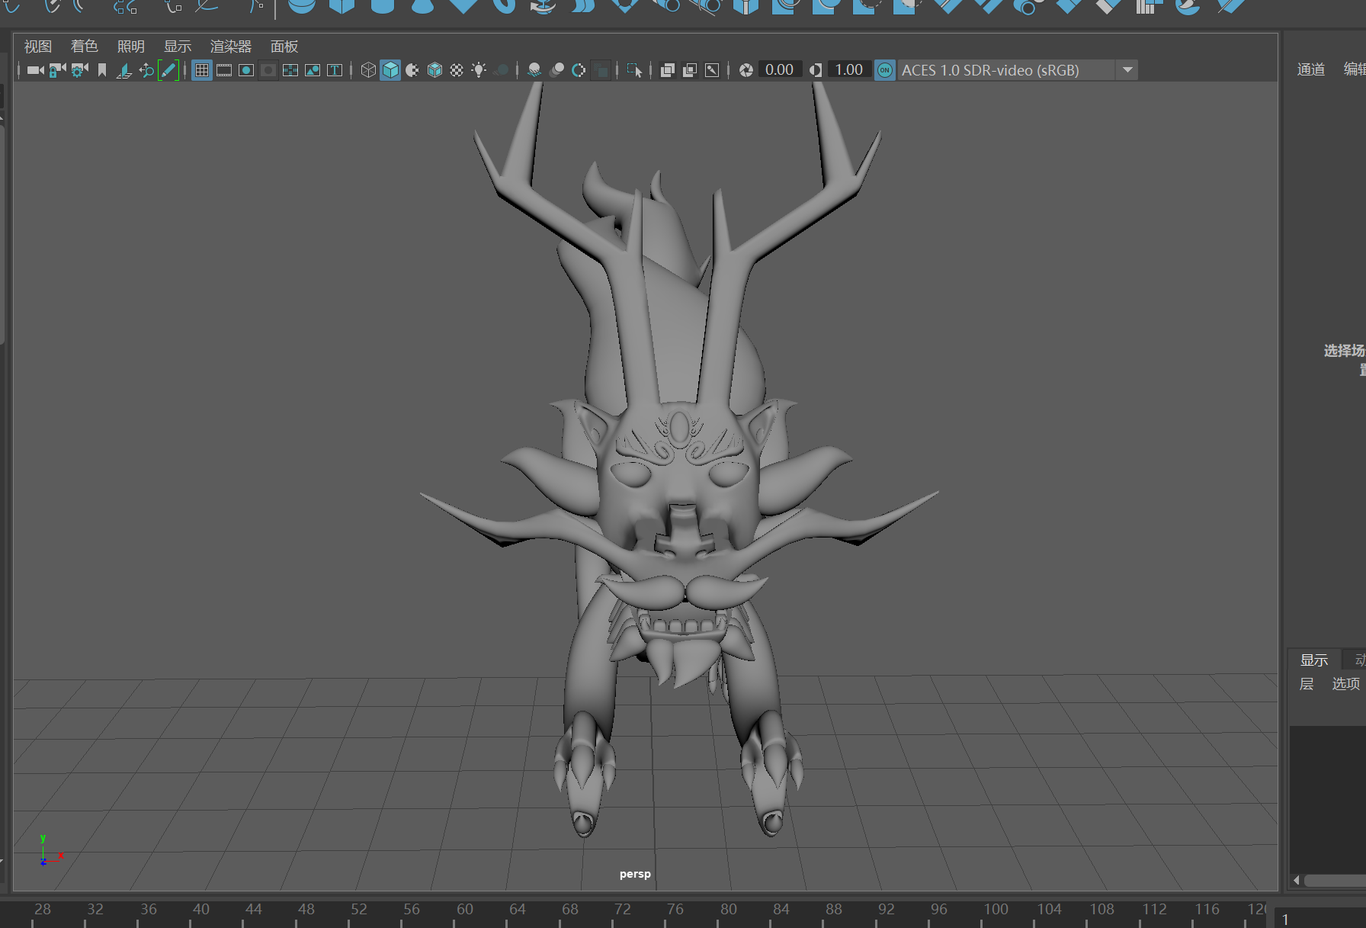
Task: Select the 通道 tab in Channel Box
Action: tap(1311, 69)
